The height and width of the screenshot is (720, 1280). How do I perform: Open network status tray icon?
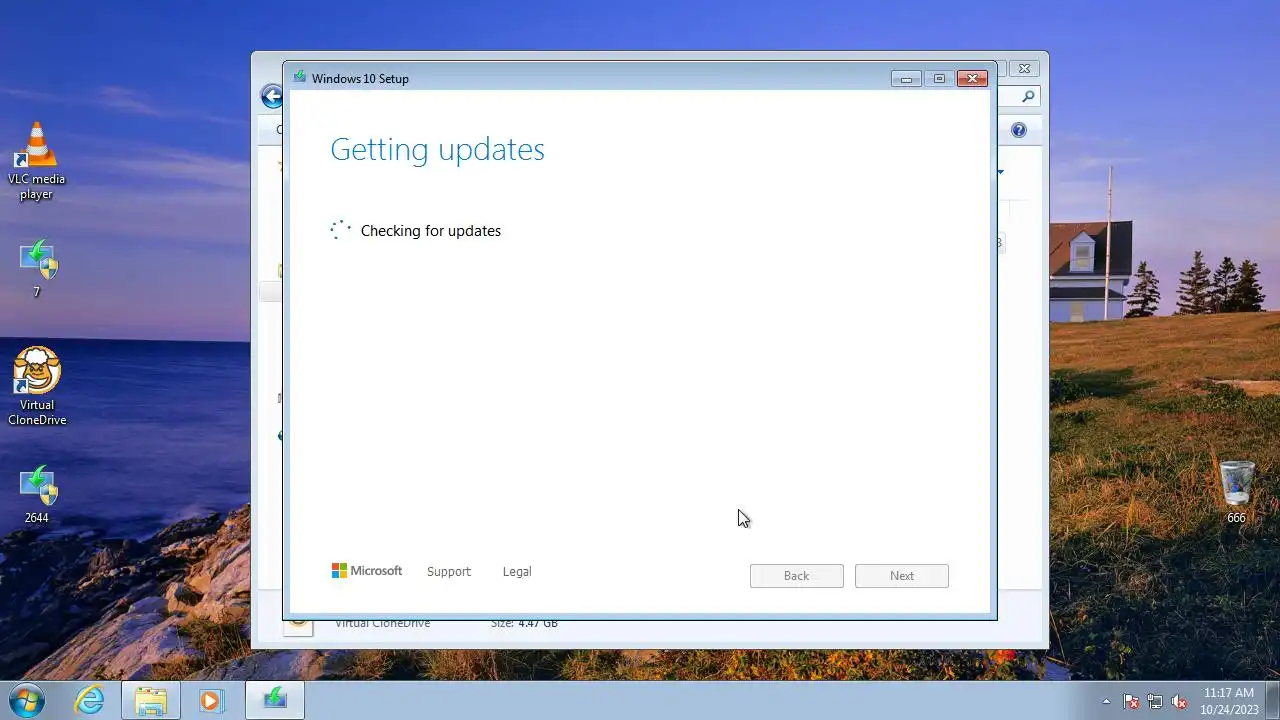1155,701
